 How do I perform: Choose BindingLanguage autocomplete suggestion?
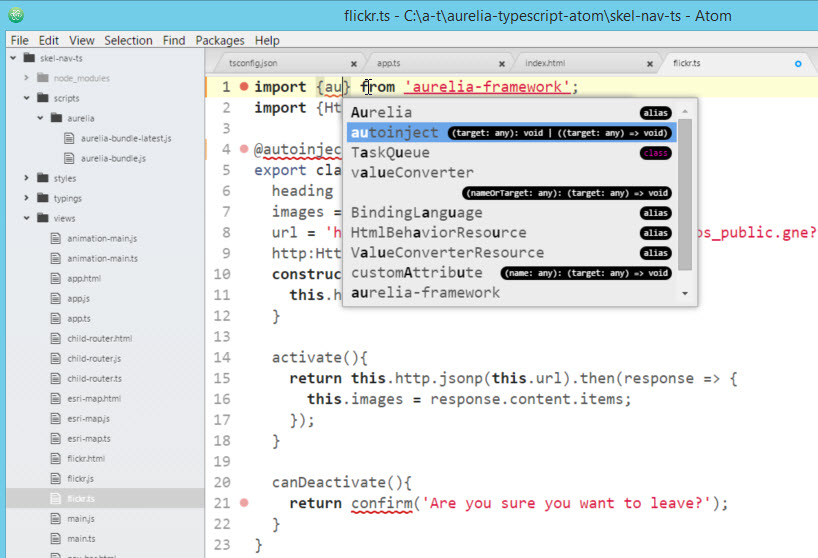pos(511,212)
